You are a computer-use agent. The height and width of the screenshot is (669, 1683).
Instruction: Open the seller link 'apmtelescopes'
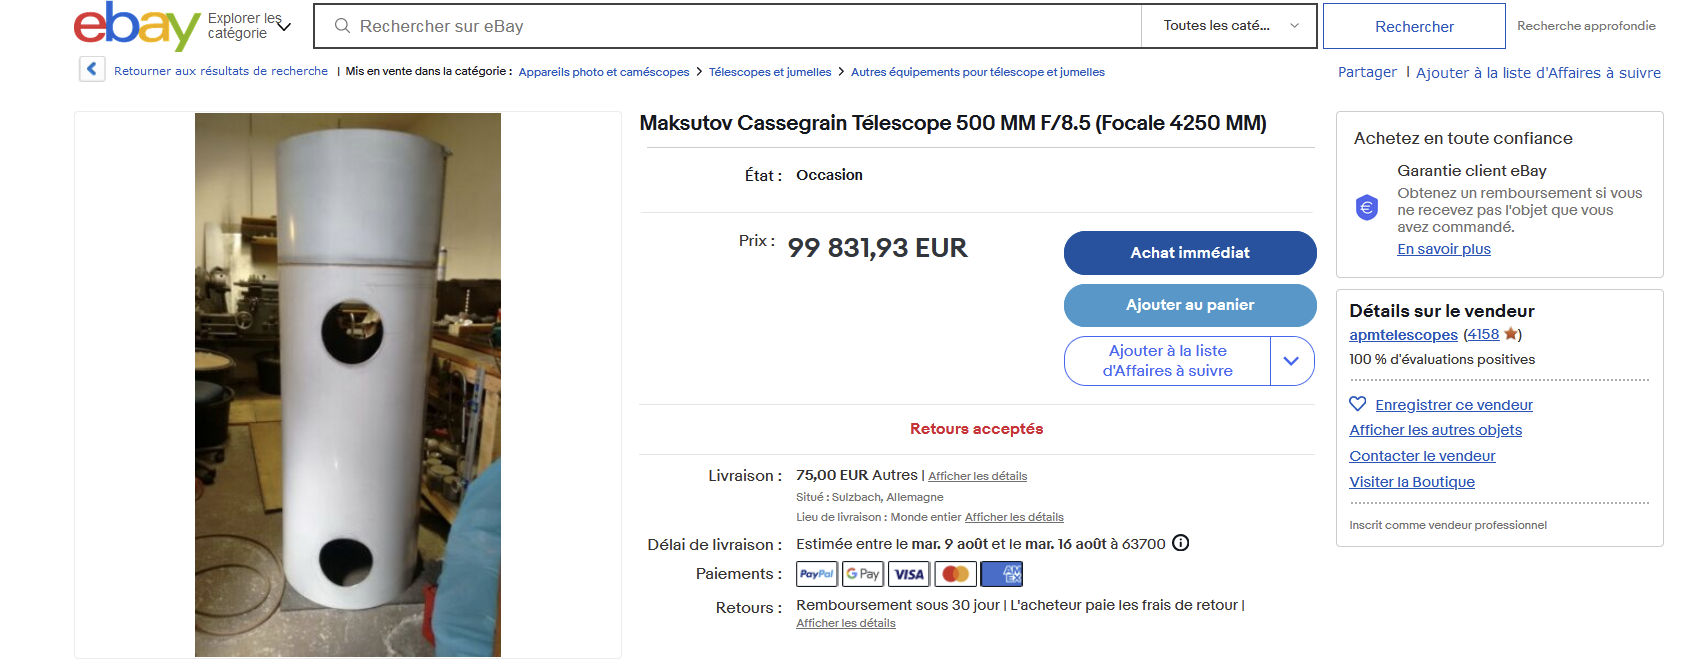(x=1403, y=335)
